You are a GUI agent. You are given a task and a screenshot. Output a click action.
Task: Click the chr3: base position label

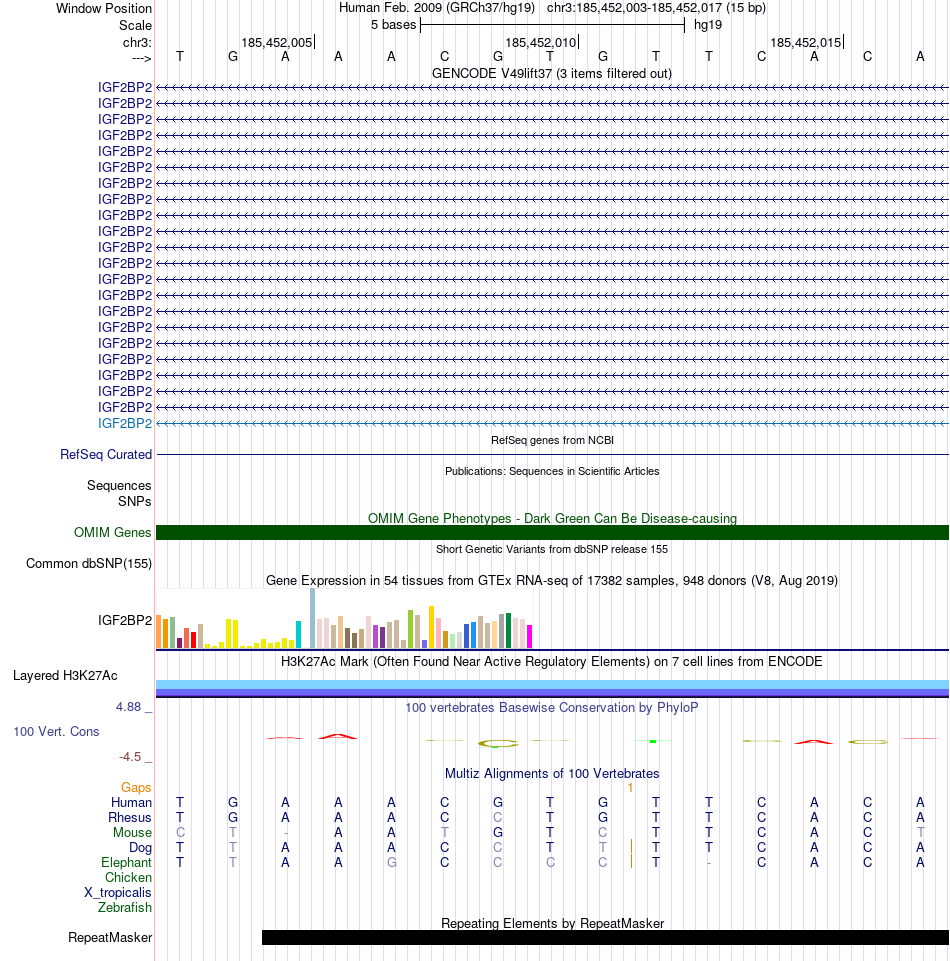click(137, 42)
